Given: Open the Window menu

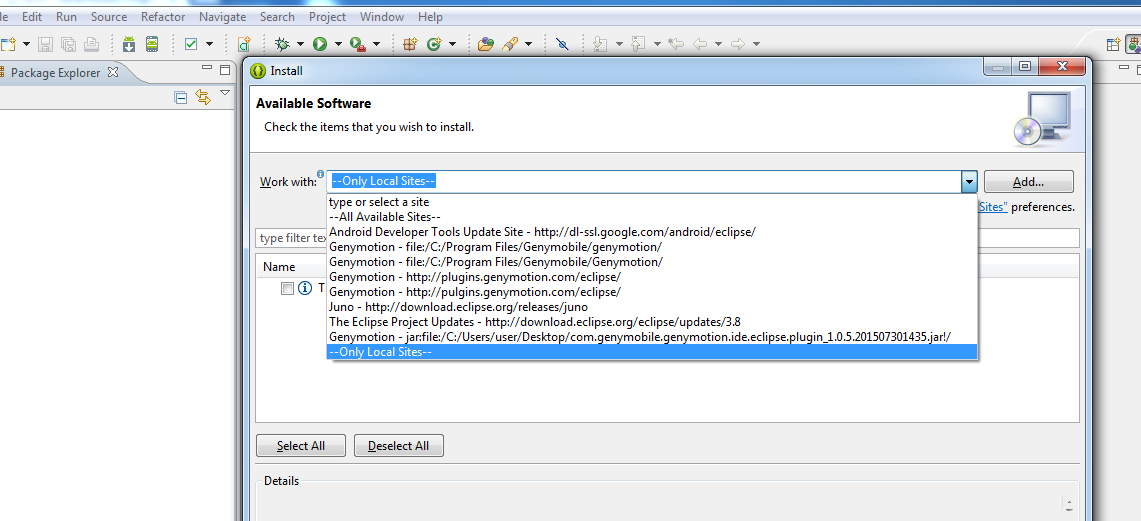Looking at the screenshot, I should pyautogui.click(x=382, y=16).
